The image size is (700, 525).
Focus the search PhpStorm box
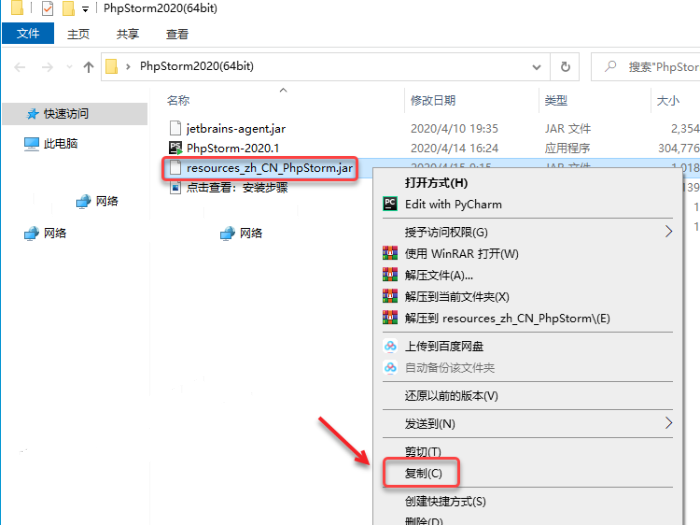coord(646,67)
